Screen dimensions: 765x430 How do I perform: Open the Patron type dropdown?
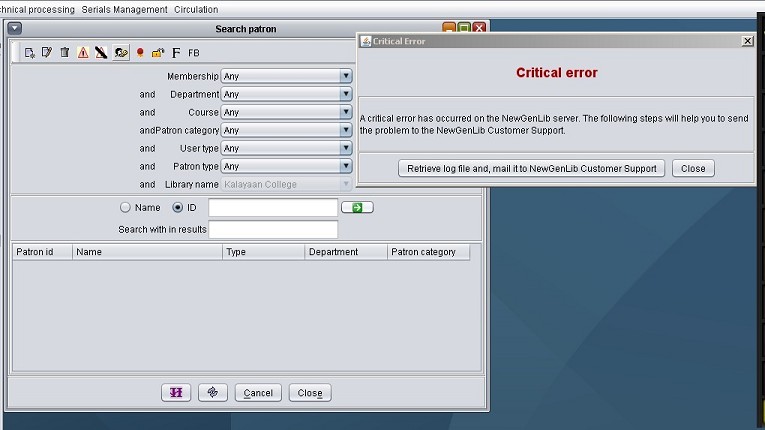(x=286, y=166)
